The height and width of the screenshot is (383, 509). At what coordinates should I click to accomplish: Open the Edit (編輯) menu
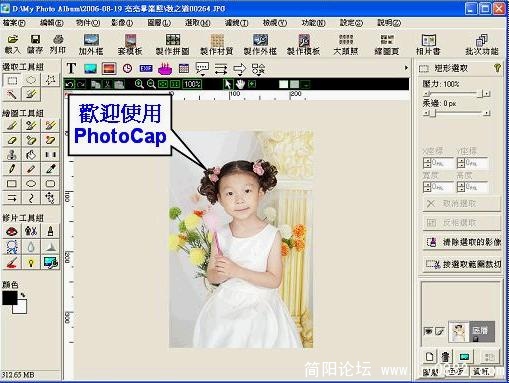pos(51,23)
